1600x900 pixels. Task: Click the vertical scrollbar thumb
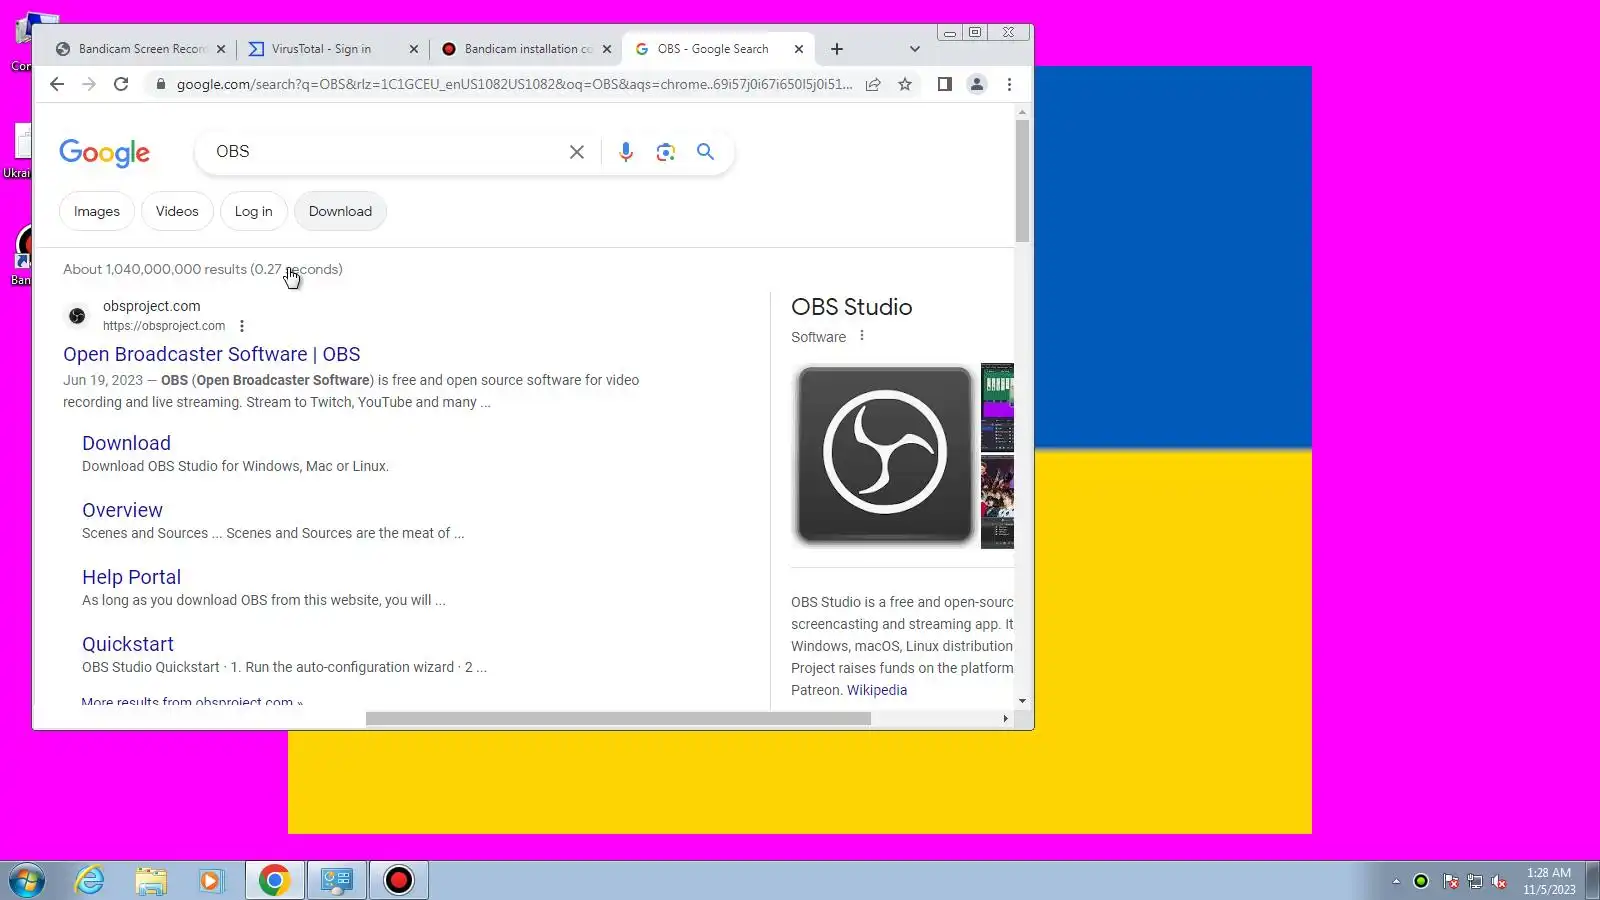[x=1022, y=182]
